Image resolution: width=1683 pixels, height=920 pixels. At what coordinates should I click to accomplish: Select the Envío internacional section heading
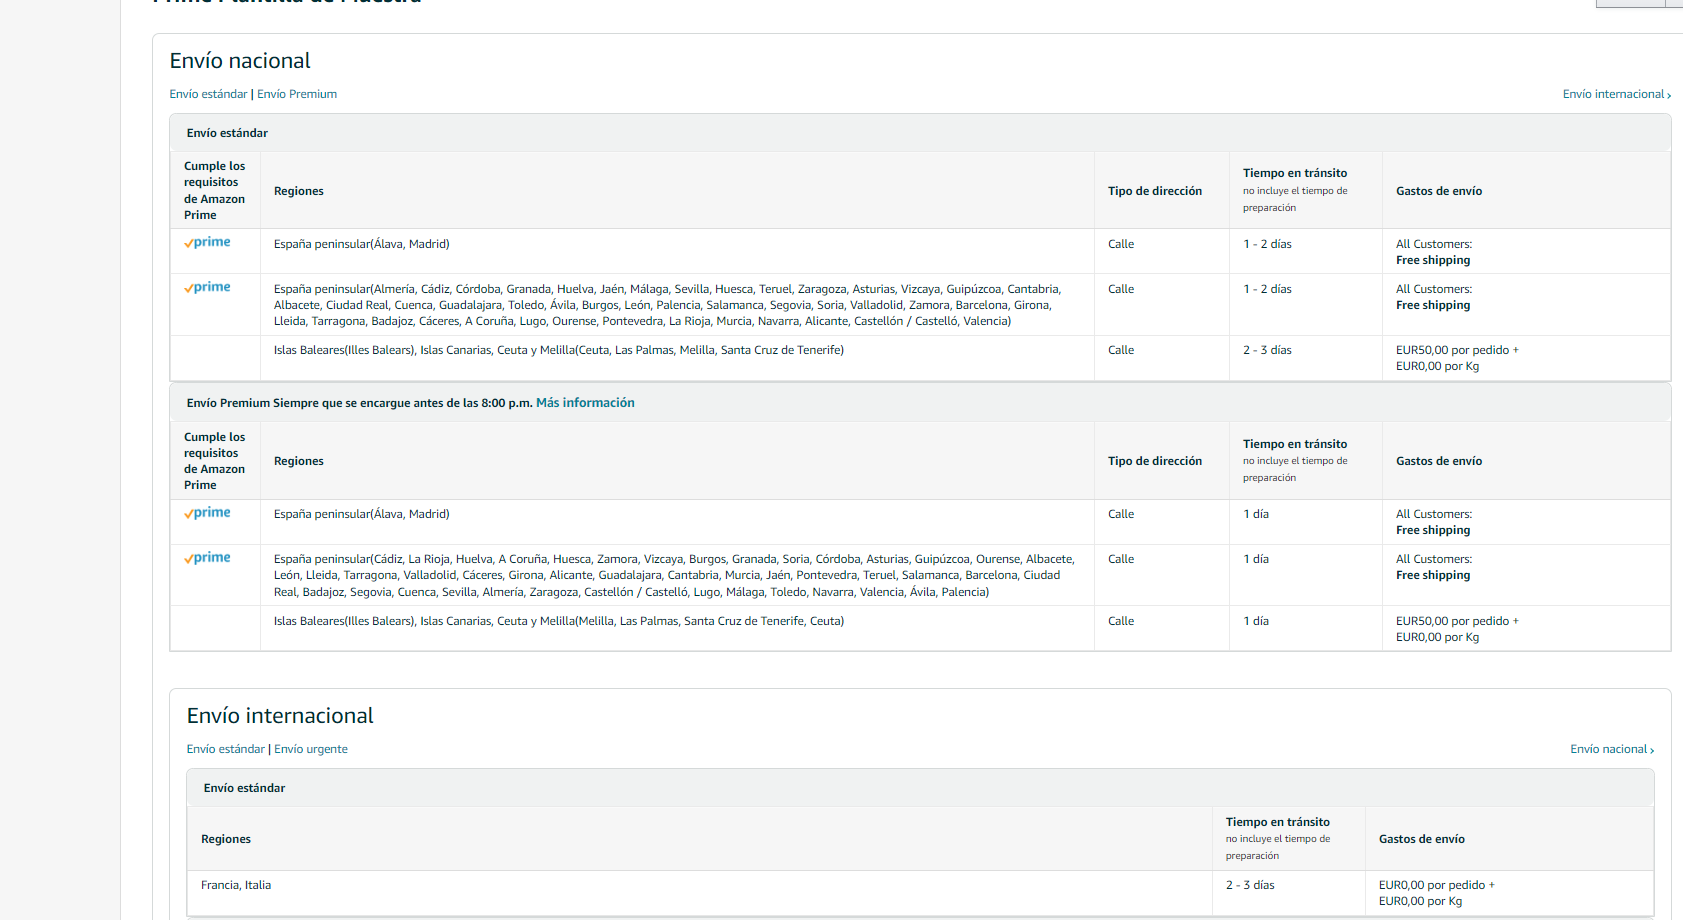[280, 716]
